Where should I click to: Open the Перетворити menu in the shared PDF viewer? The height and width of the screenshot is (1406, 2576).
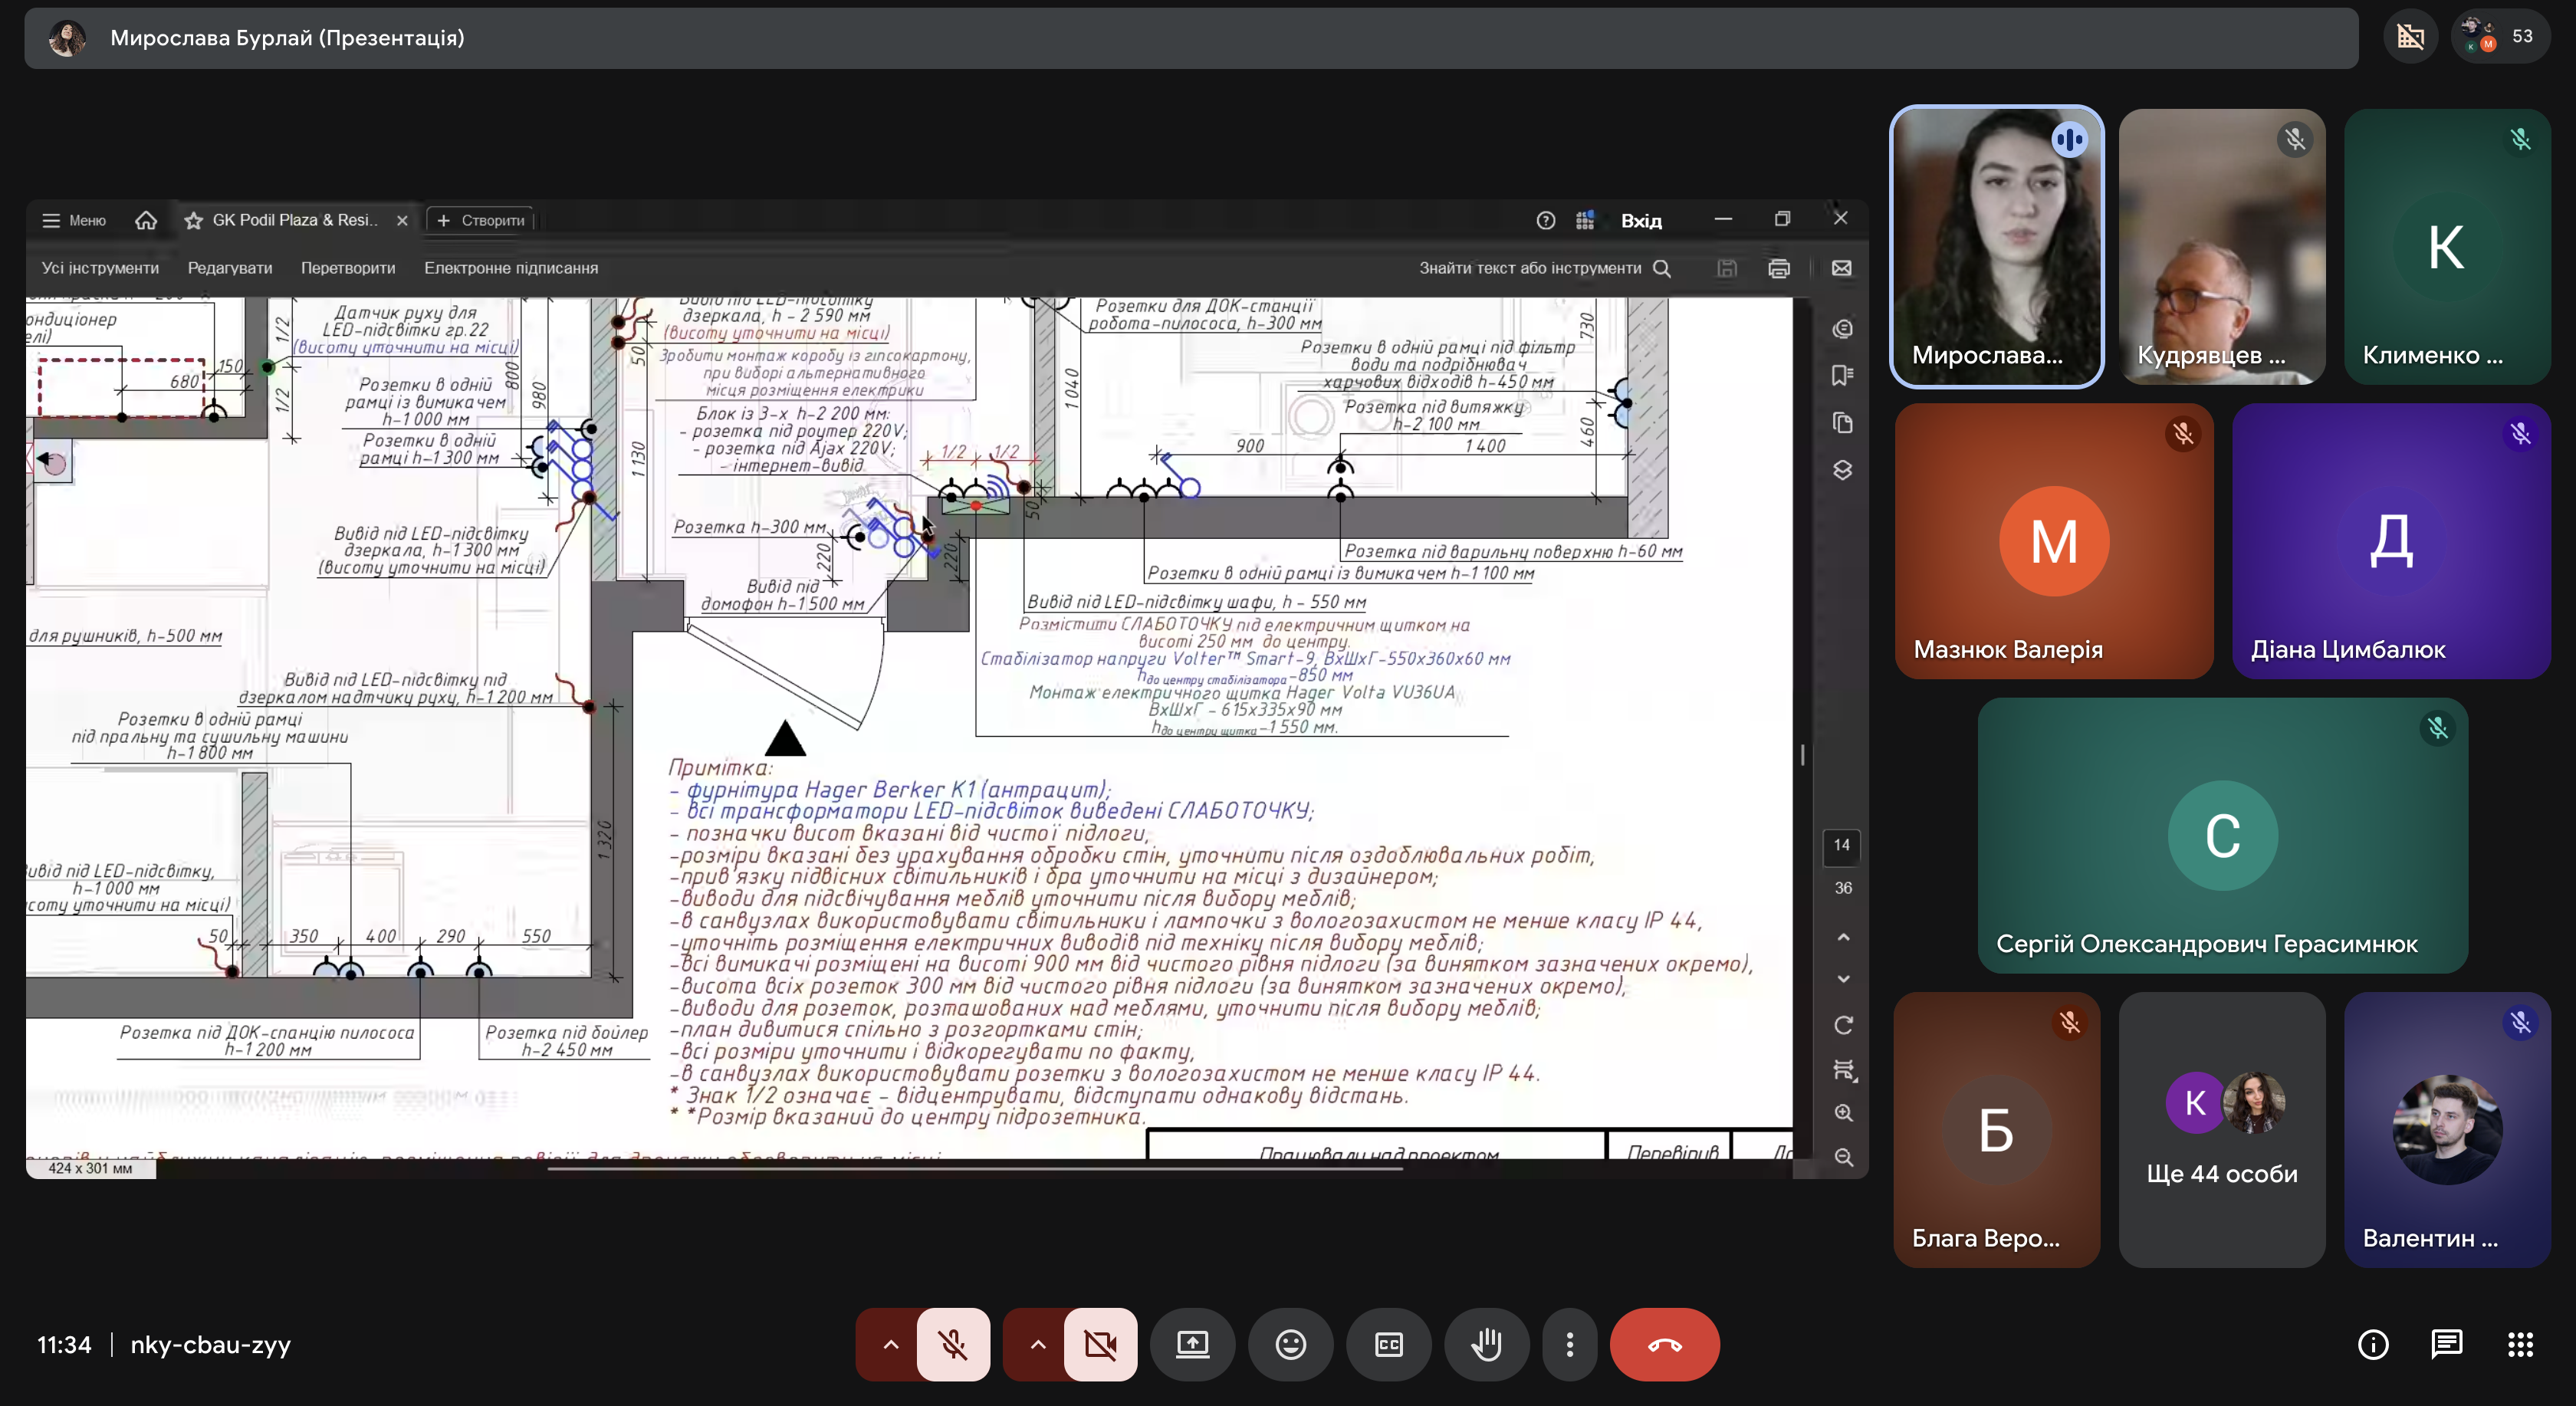tap(348, 268)
